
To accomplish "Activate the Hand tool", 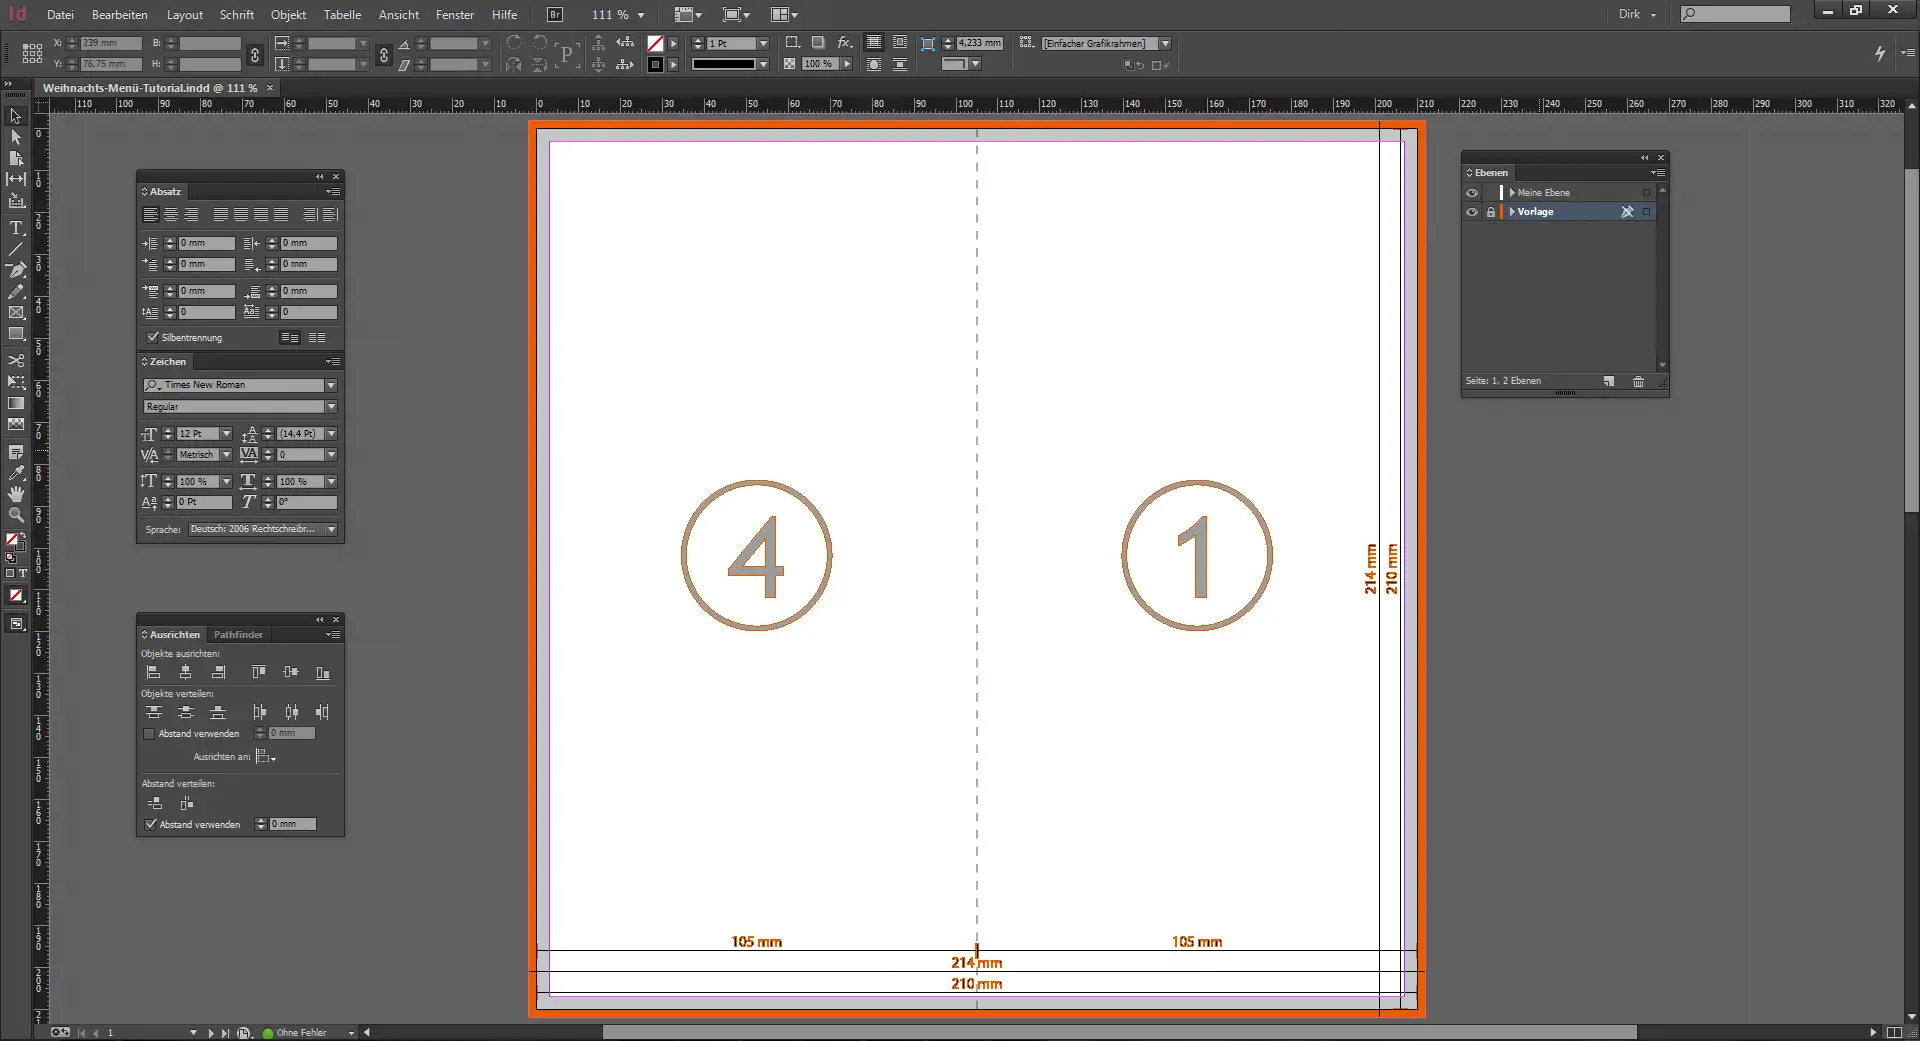I will [x=16, y=494].
